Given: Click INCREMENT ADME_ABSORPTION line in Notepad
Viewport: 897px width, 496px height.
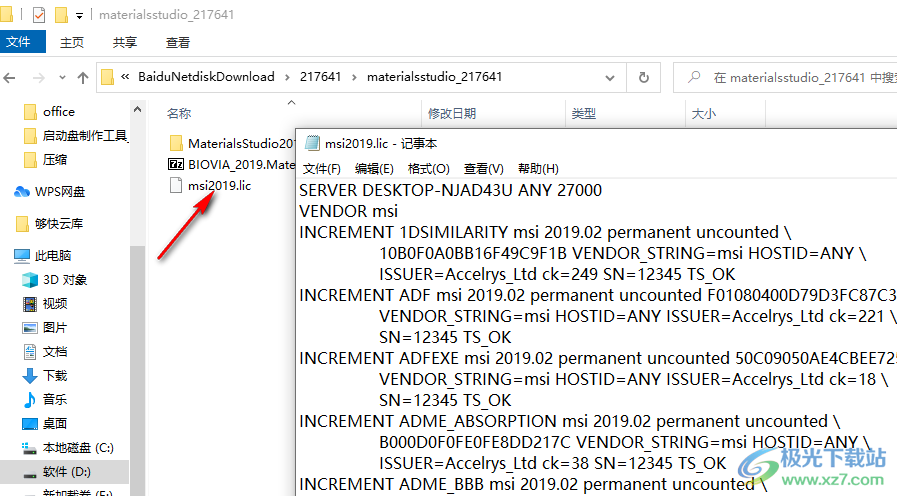Looking at the screenshot, I should (x=570, y=421).
